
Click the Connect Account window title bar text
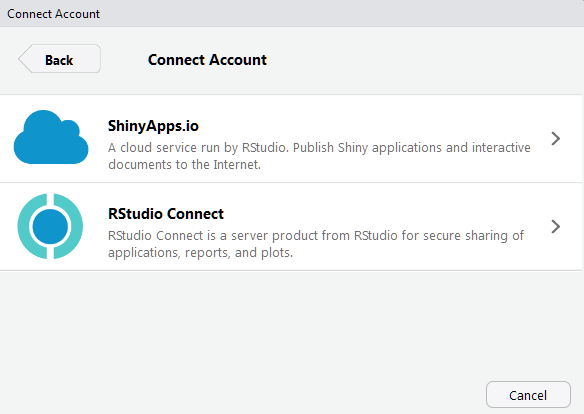[x=54, y=14]
